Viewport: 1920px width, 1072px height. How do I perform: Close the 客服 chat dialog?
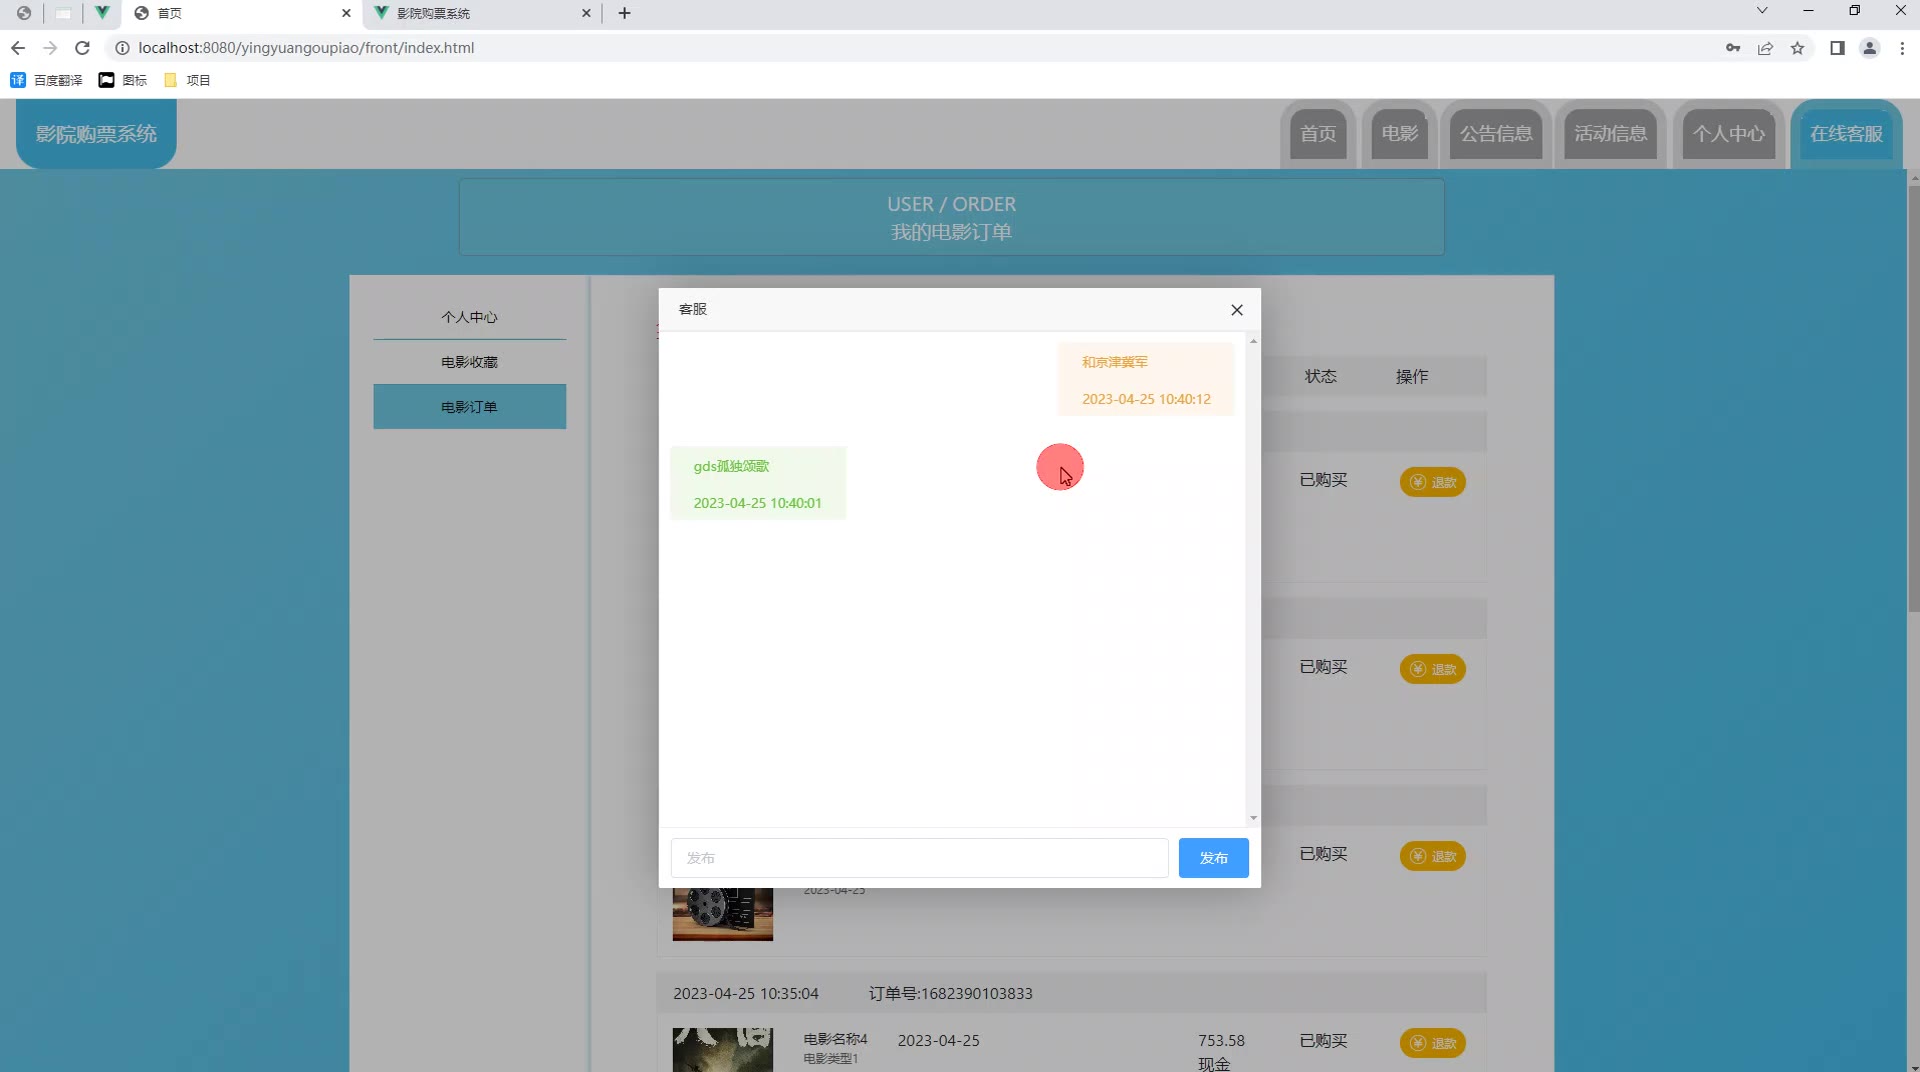pos(1237,310)
